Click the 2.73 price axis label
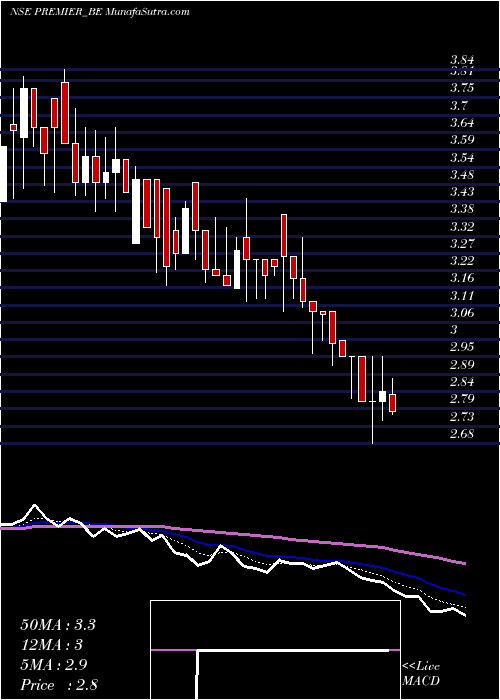This screenshot has width=500, height=700. pos(462,416)
